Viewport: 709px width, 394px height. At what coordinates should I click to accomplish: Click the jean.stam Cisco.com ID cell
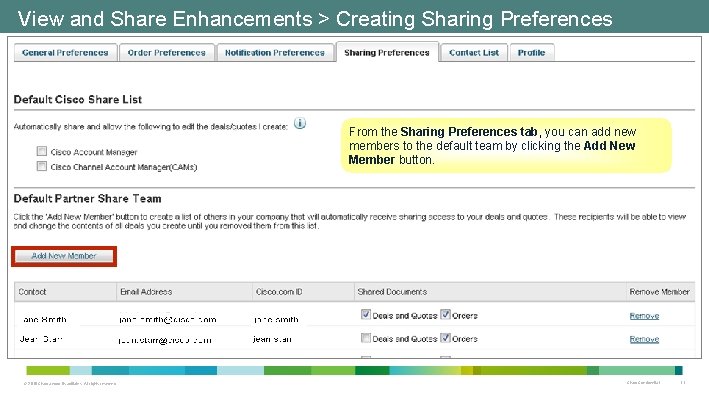(x=272, y=339)
